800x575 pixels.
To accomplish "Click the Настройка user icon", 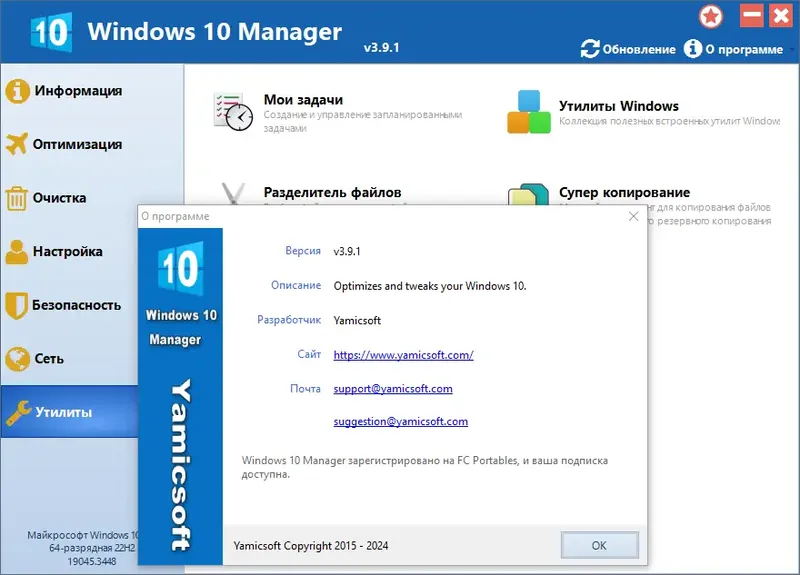I will click(17, 252).
